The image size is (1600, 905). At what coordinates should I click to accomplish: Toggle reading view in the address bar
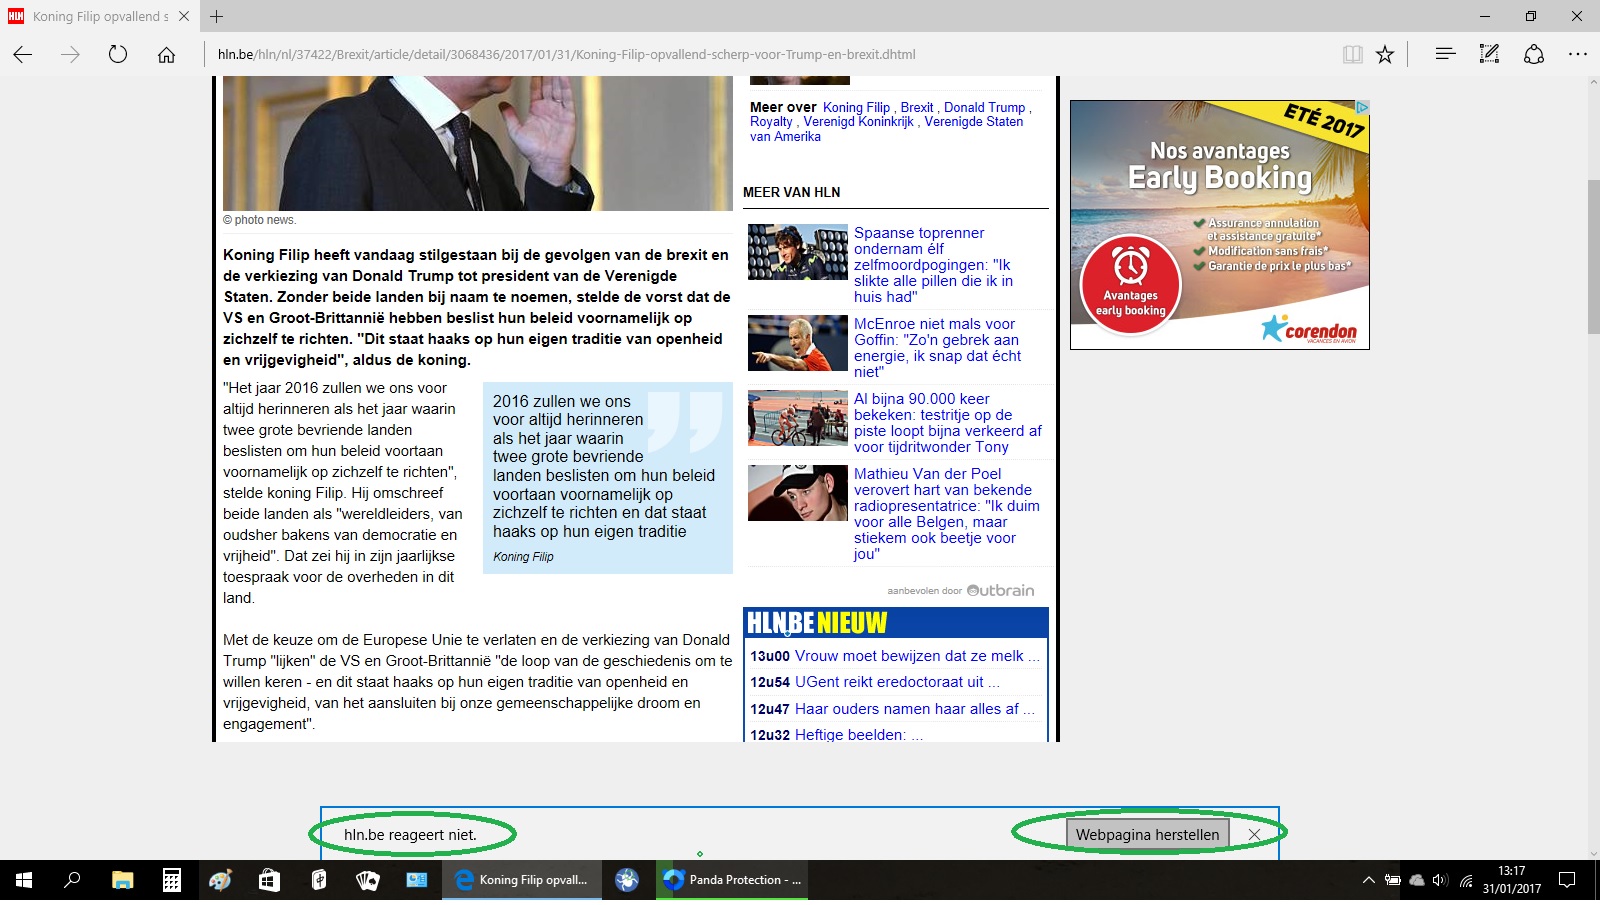pyautogui.click(x=1352, y=55)
